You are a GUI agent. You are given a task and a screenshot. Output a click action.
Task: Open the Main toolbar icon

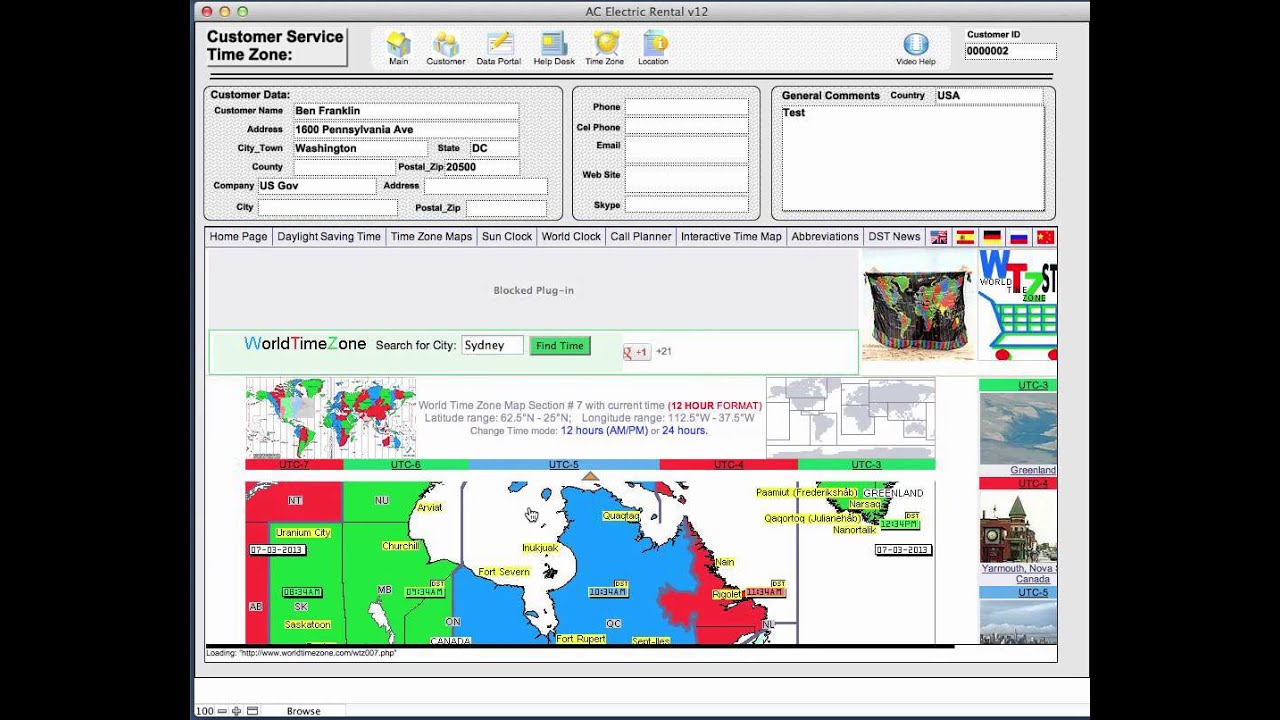[x=398, y=48]
